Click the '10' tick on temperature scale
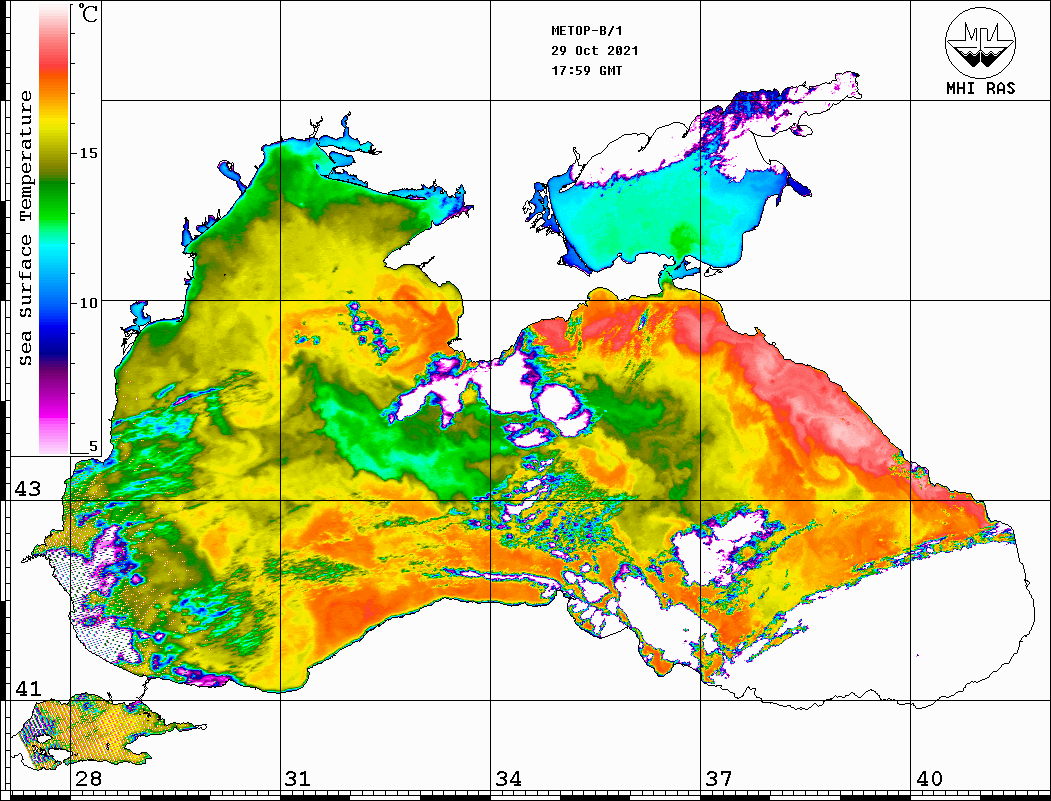The image size is (1051, 801). pyautogui.click(x=88, y=303)
